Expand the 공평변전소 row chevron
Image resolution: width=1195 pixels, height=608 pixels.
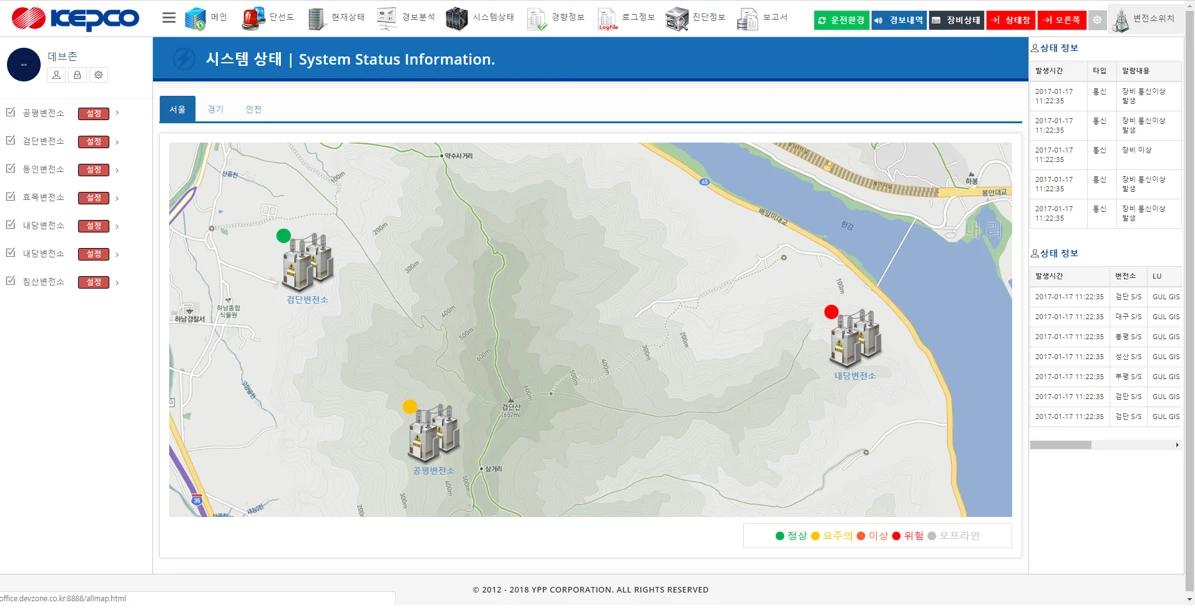pyautogui.click(x=117, y=114)
